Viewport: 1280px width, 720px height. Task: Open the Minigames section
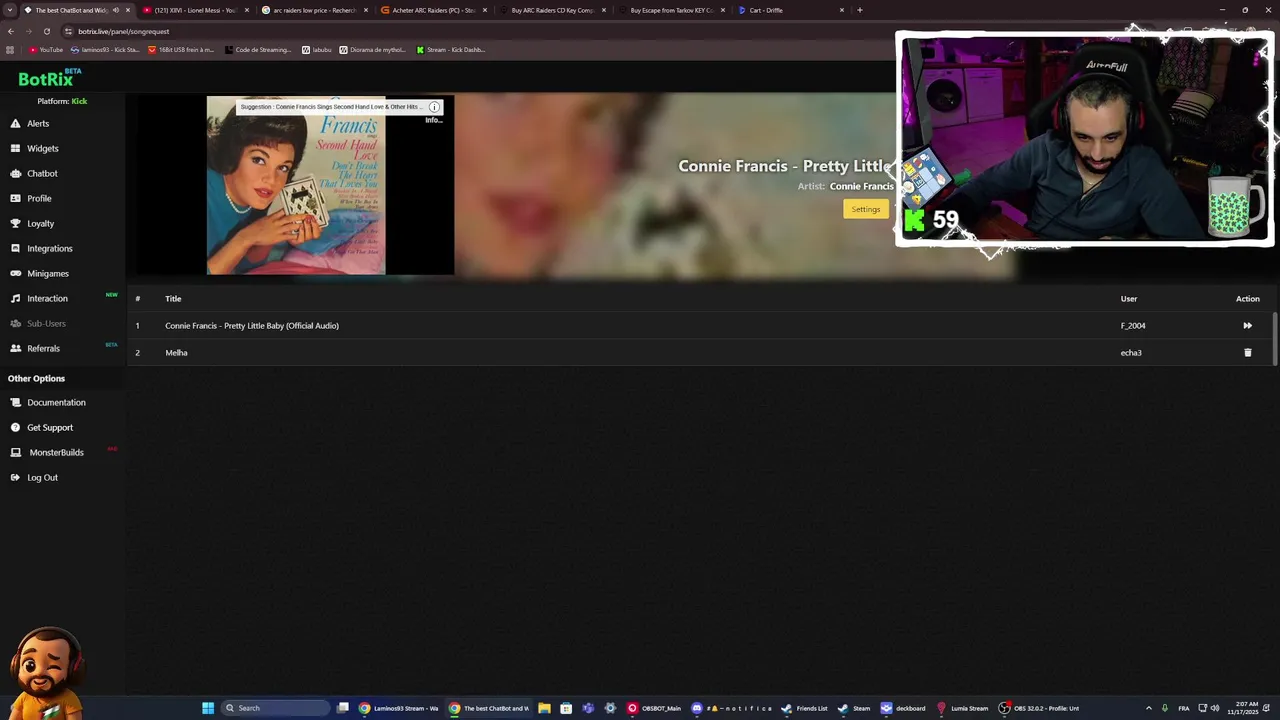point(39,273)
